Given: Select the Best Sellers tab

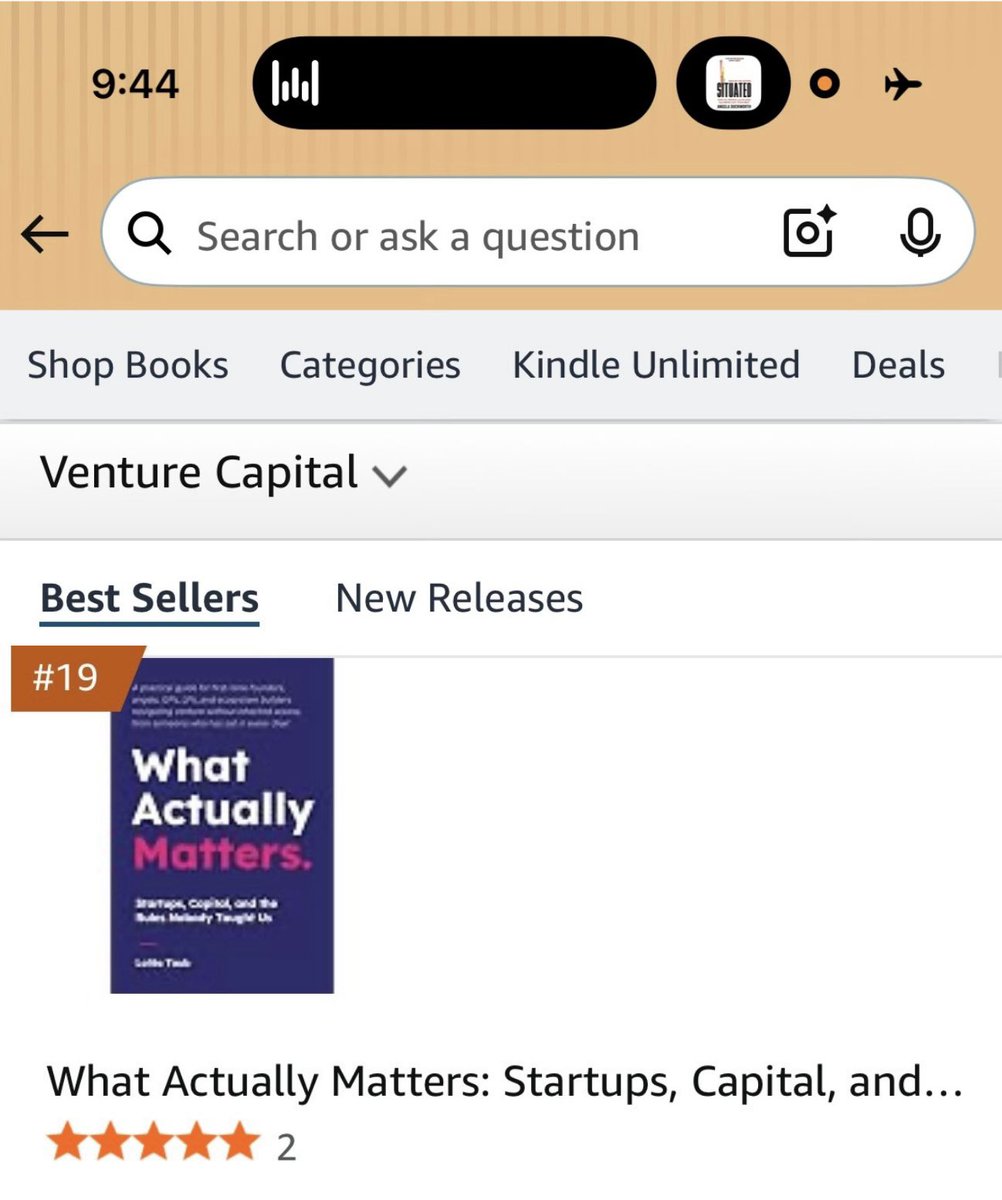Looking at the screenshot, I should tap(149, 599).
